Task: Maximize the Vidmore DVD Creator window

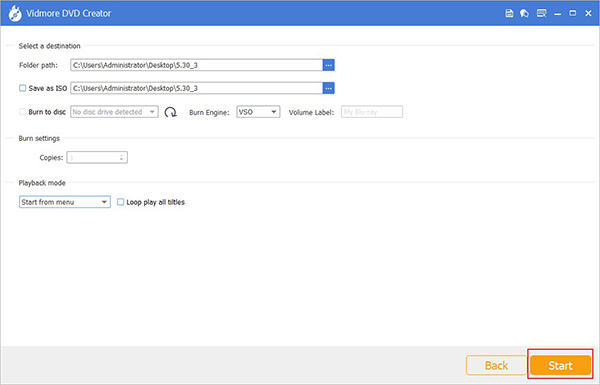Action: [572, 13]
